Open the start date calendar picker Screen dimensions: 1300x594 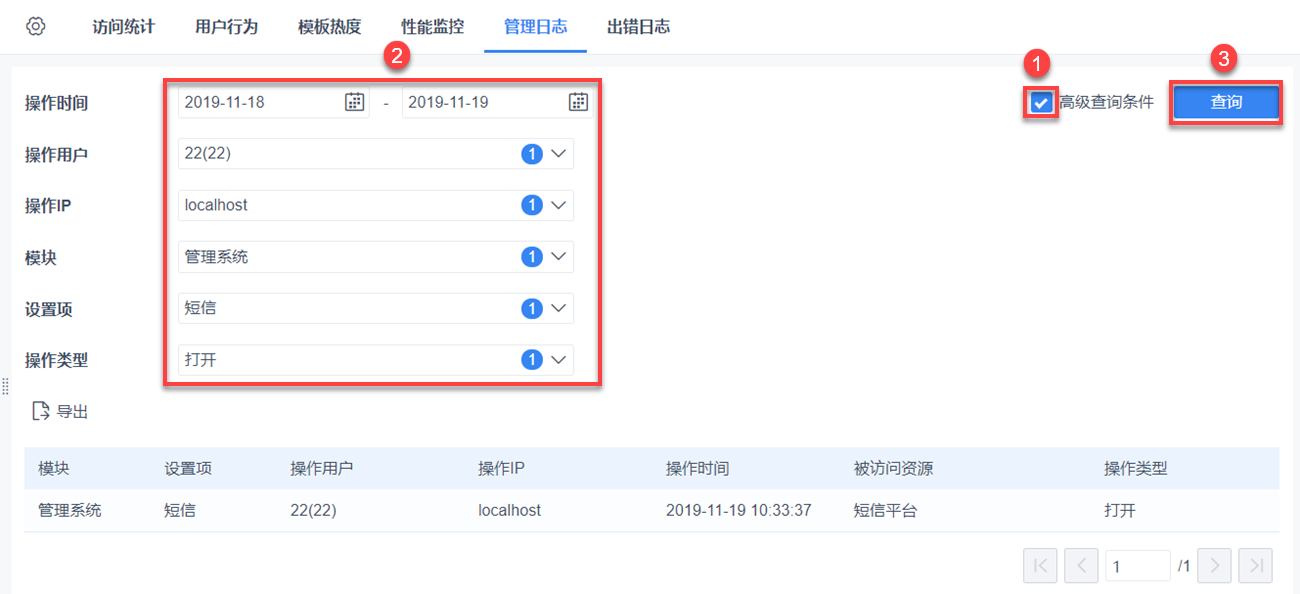pos(355,101)
